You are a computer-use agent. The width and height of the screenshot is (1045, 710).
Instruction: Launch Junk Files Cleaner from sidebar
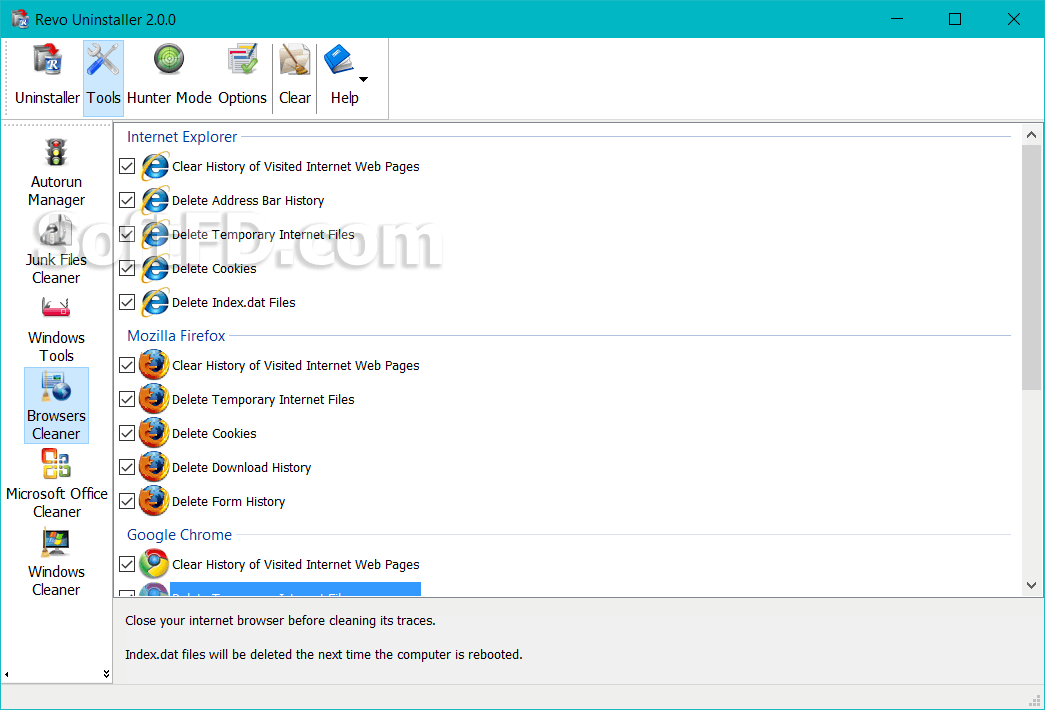57,251
